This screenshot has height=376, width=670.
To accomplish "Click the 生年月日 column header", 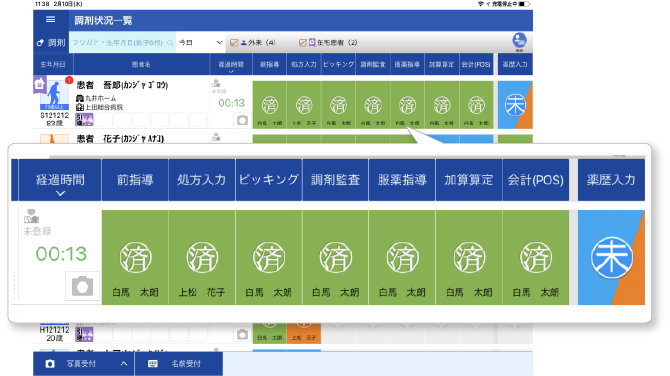I will [x=53, y=65].
